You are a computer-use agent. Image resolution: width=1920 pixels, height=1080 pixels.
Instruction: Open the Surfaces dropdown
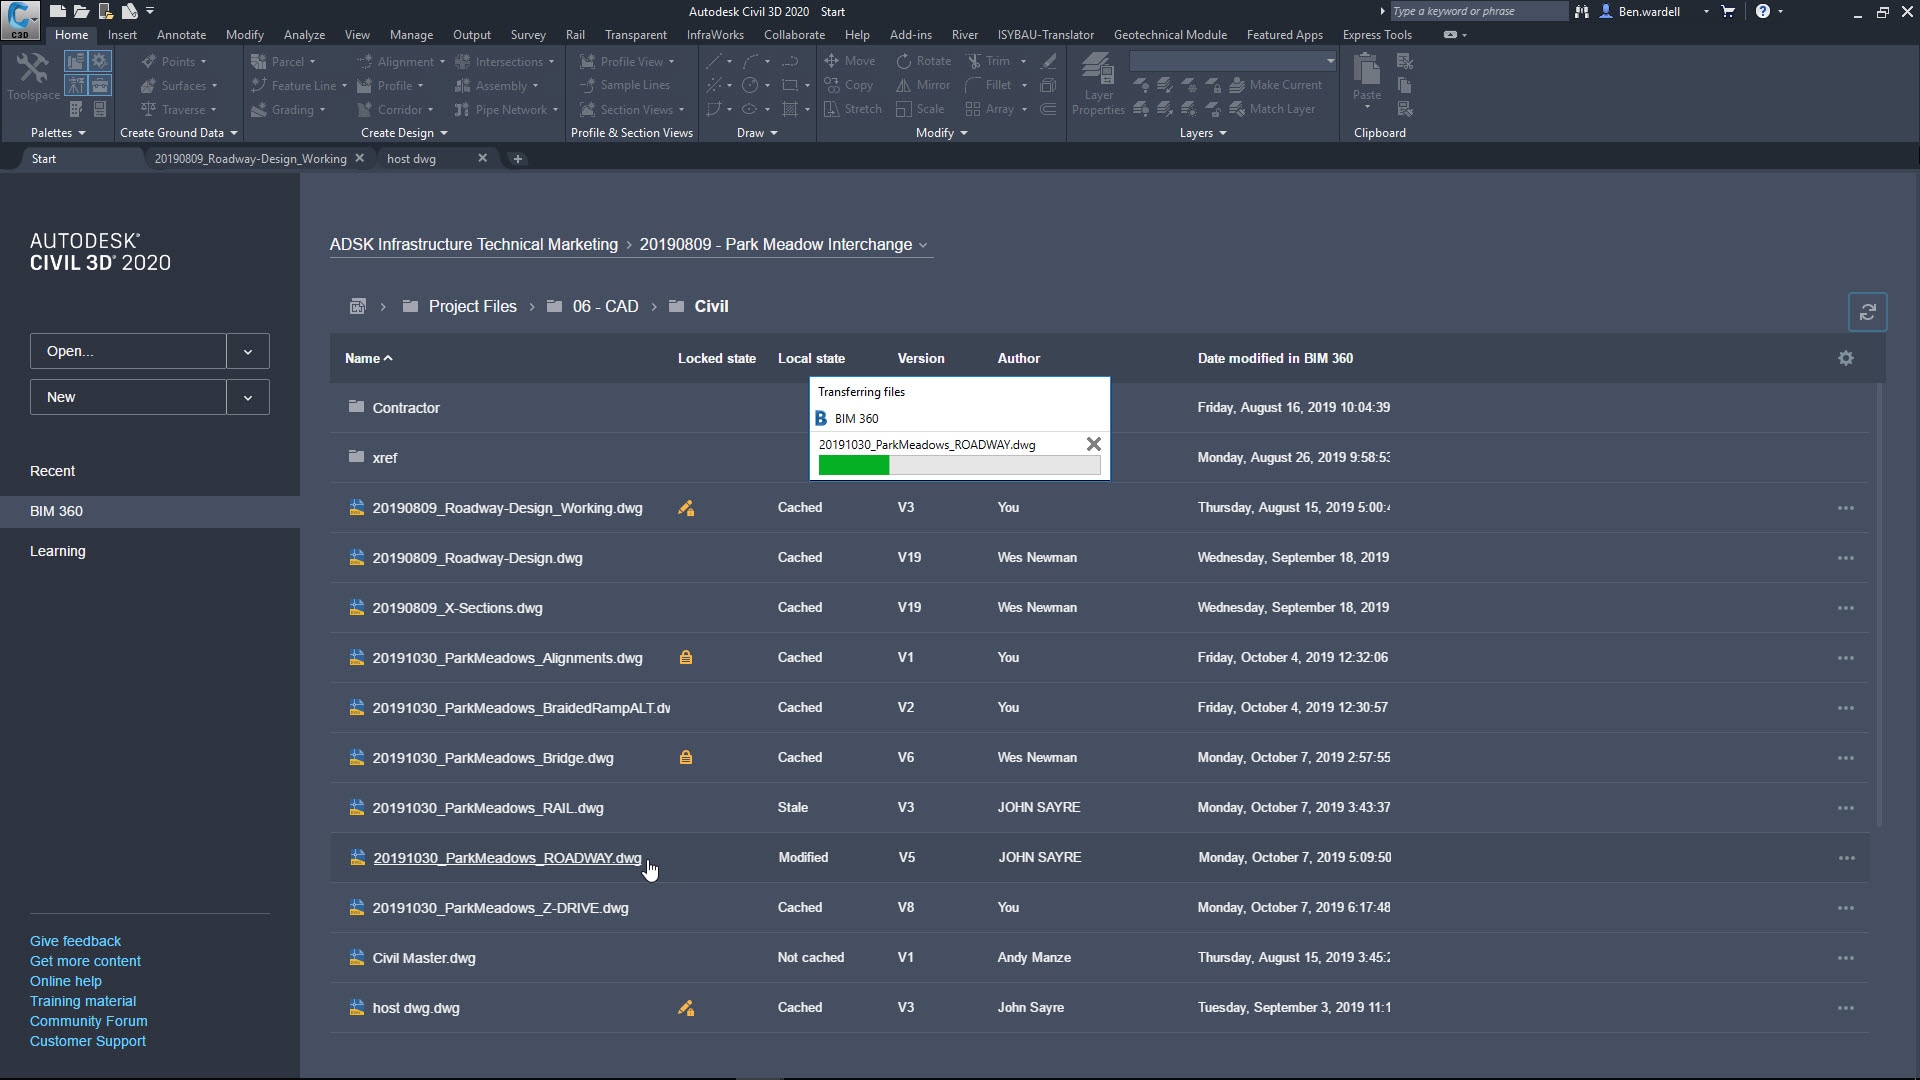pos(178,85)
